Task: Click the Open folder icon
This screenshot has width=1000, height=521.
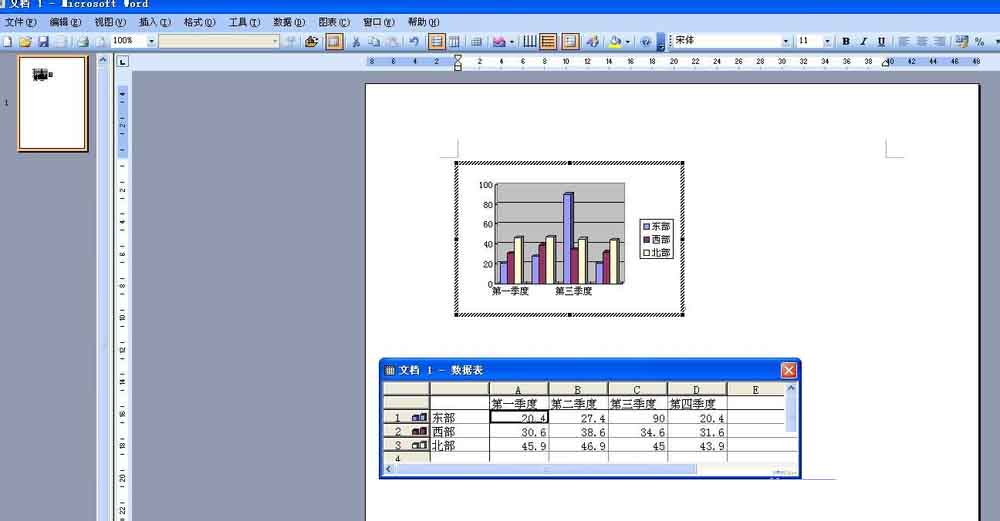Action: click(25, 41)
